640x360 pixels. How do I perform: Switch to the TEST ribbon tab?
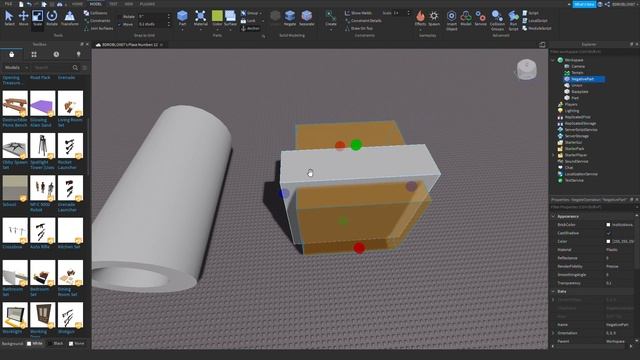click(113, 4)
